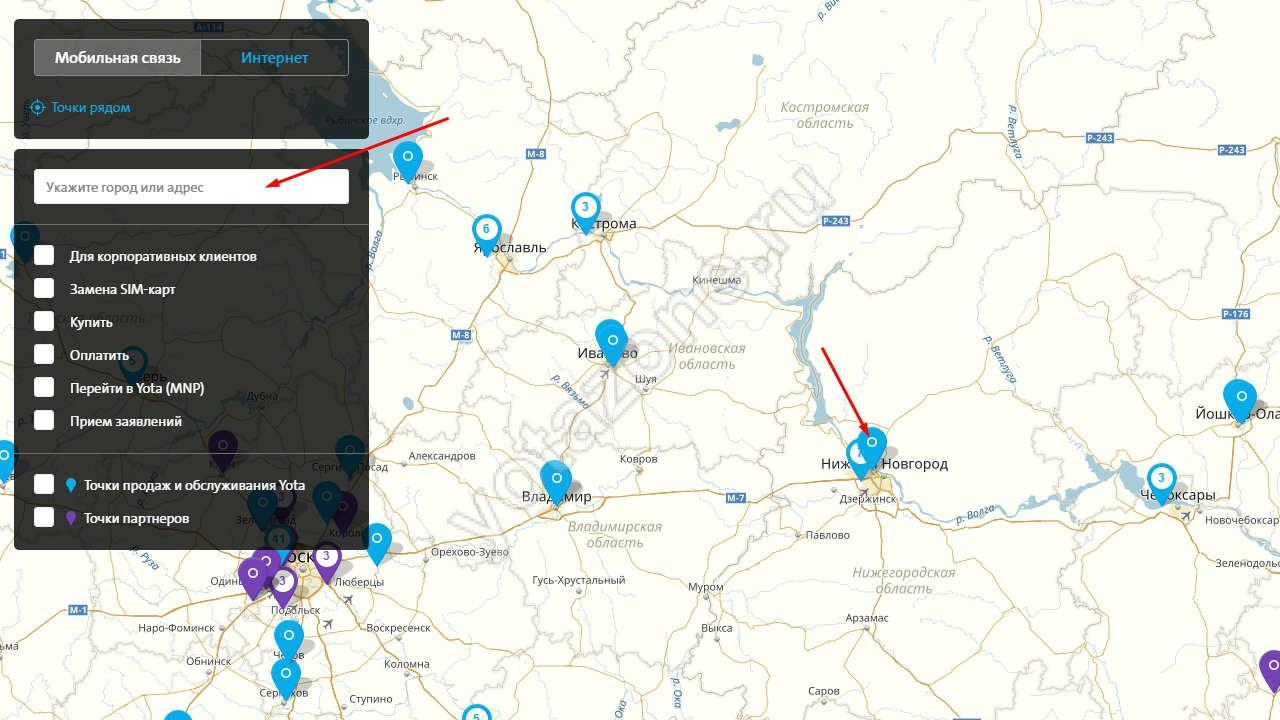Image resolution: width=1280 pixels, height=720 pixels.
Task: Select the blue pin at Владимир
Action: [556, 483]
